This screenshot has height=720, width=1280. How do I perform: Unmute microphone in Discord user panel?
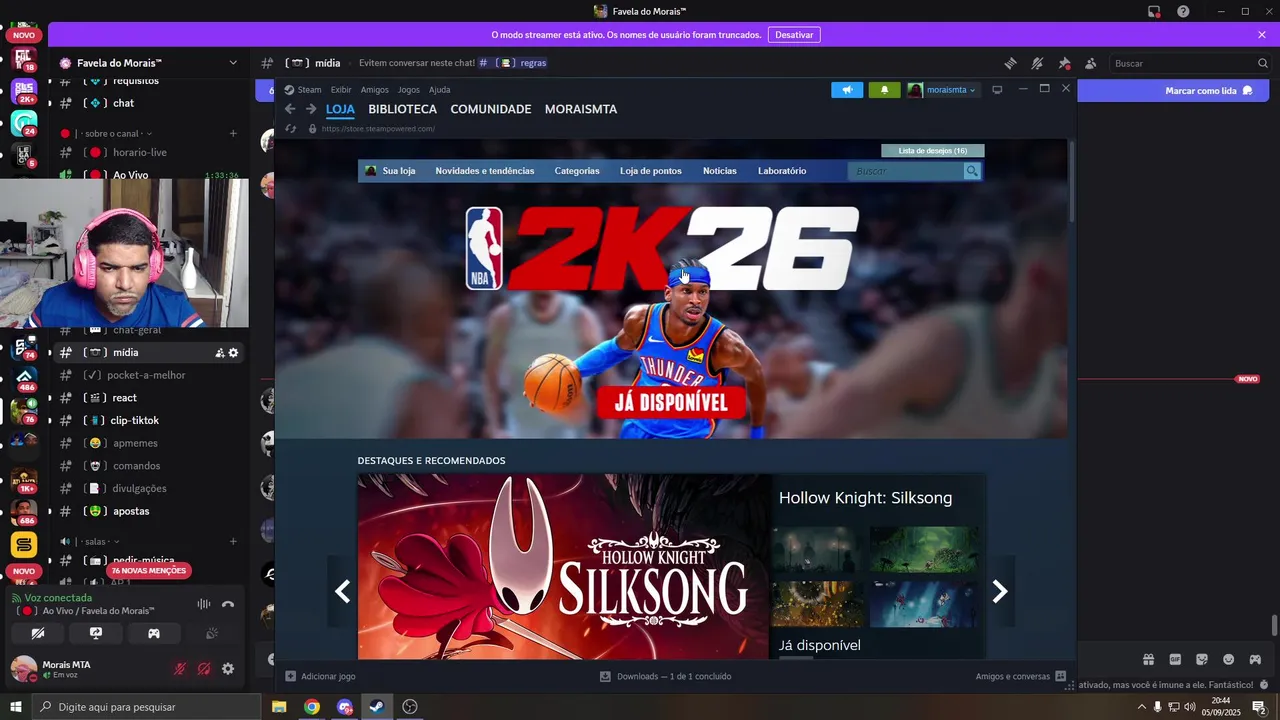(180, 669)
